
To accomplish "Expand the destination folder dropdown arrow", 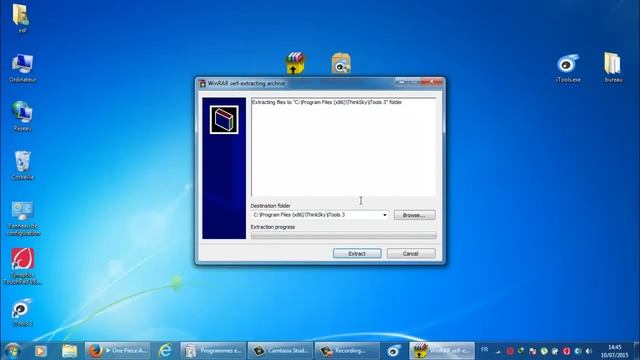I will pyautogui.click(x=384, y=215).
